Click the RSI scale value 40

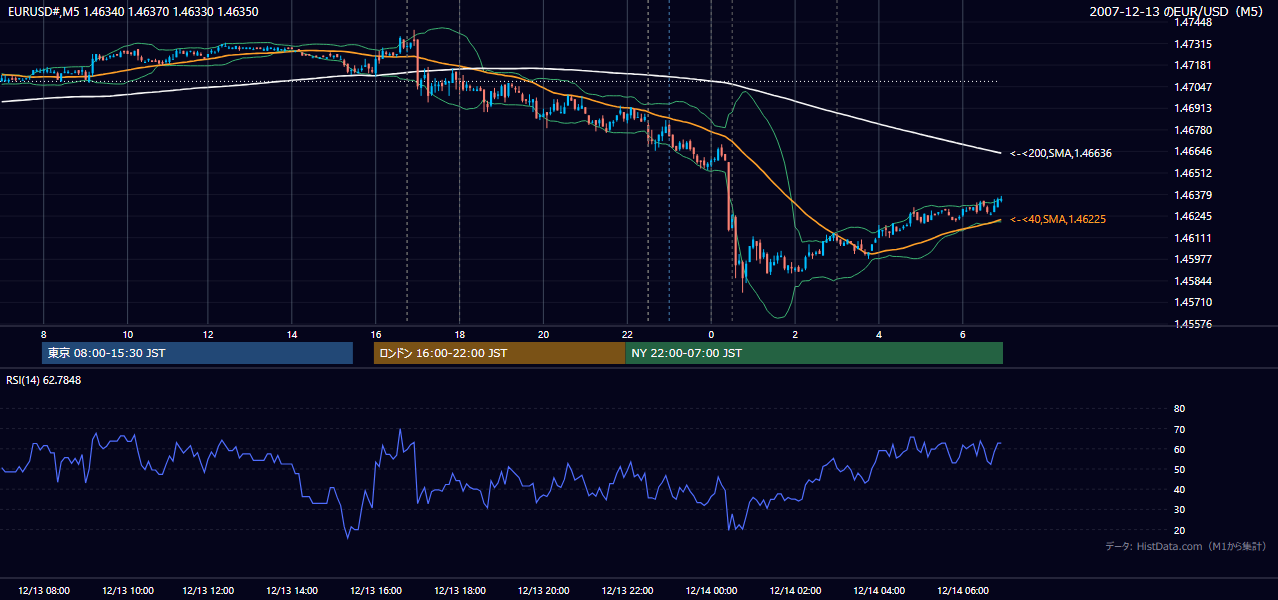click(1179, 489)
